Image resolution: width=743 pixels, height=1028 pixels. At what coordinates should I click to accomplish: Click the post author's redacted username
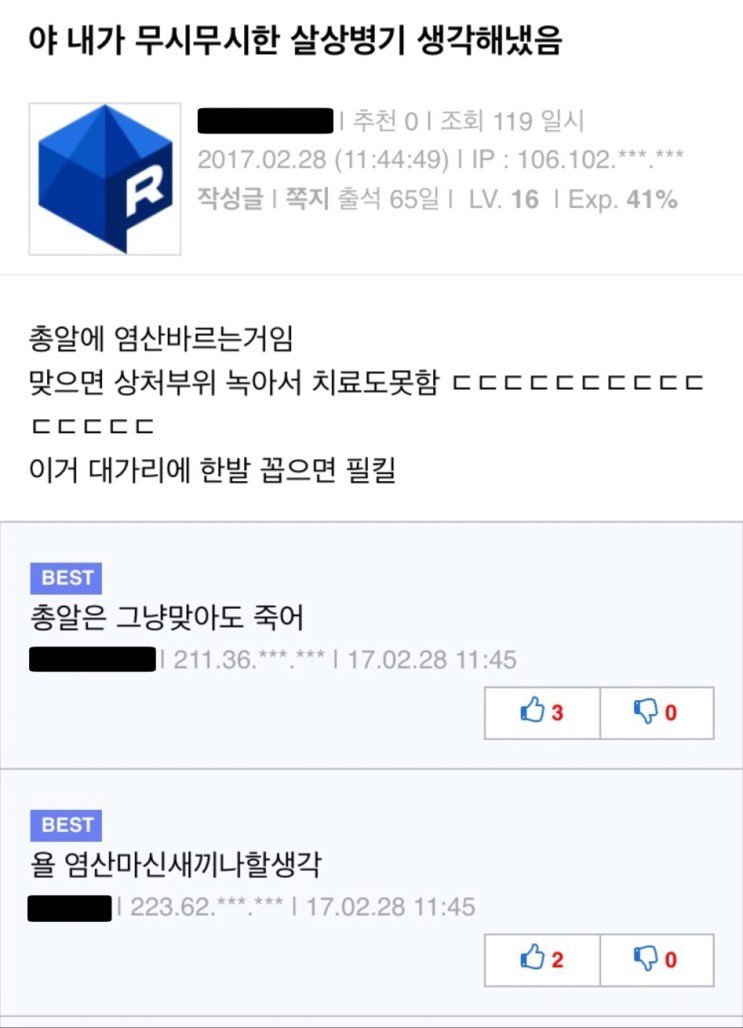[266, 121]
